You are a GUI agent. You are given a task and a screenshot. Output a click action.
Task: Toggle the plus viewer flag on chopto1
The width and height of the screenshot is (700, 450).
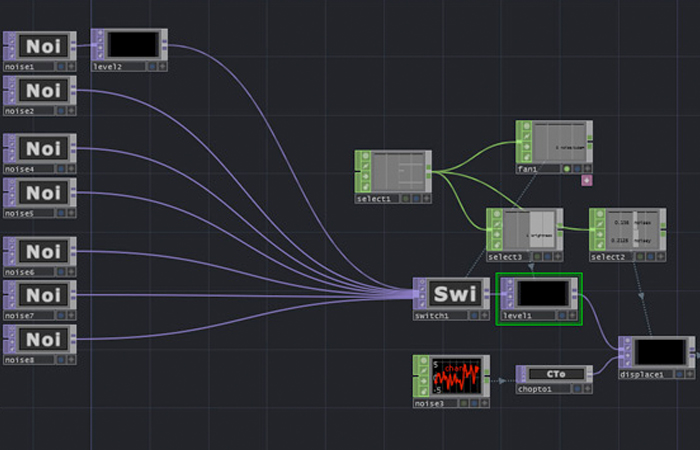(x=588, y=389)
